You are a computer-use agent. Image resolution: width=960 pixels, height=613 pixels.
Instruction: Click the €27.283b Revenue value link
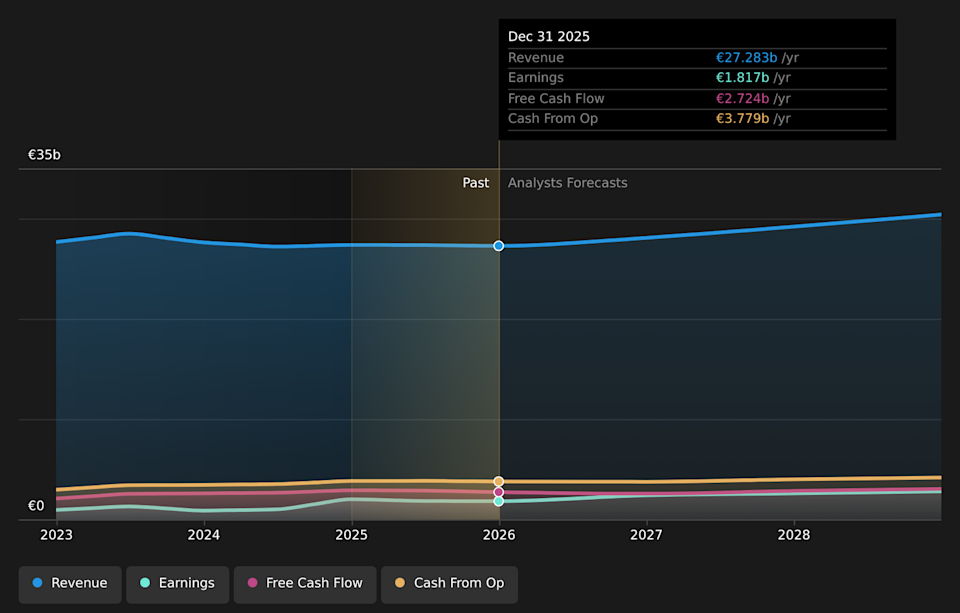[747, 57]
